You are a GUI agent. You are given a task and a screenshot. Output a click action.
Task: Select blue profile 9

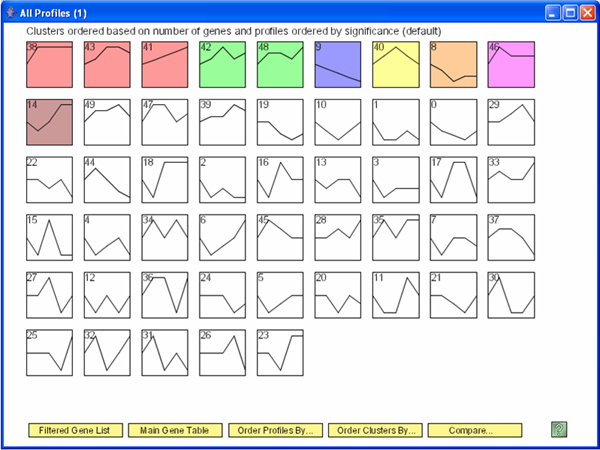coord(337,64)
